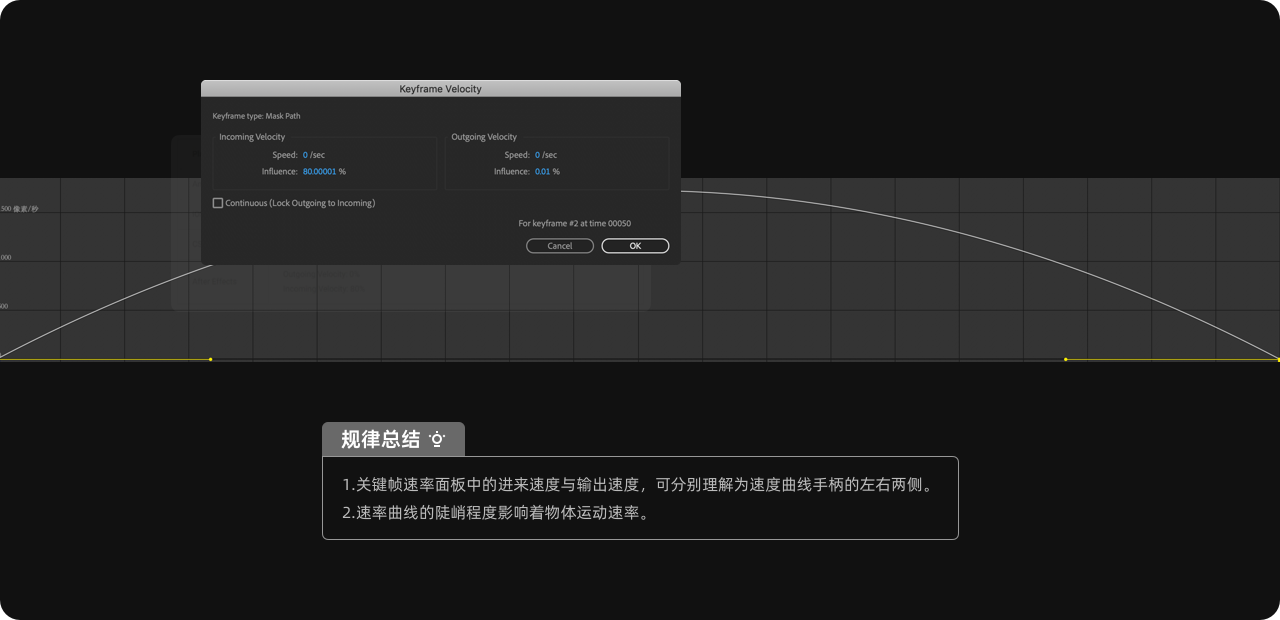Click the lightbulb icon beside 规律总结
1280x620 pixels.
pos(436,439)
